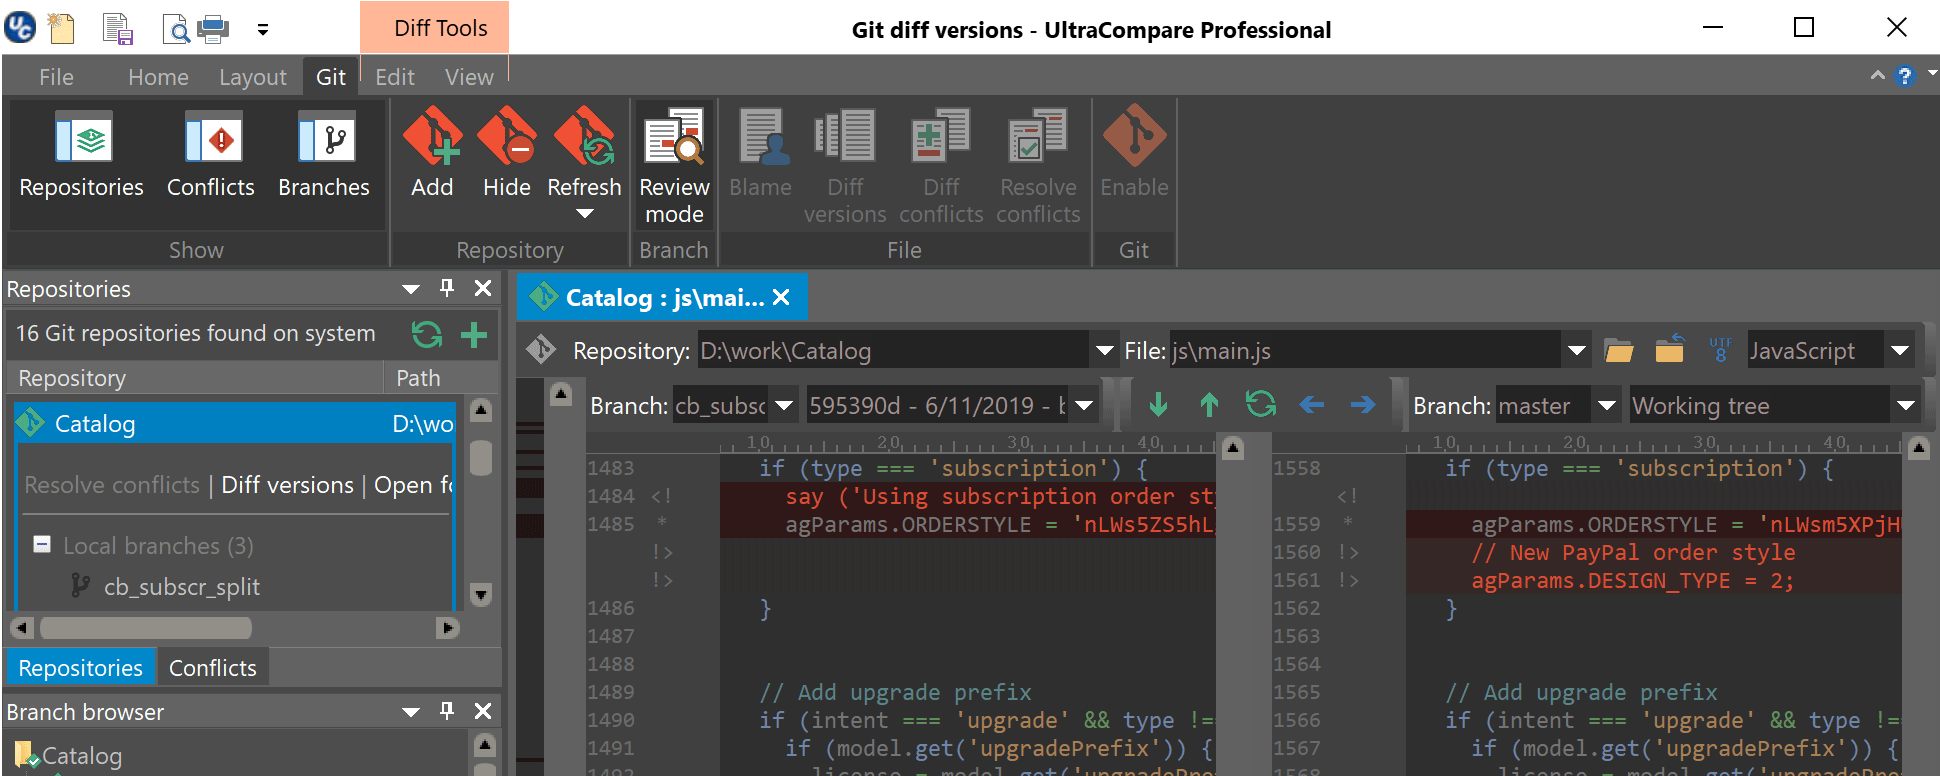
Task: Show the Conflicts ribbon button
Action: 210,155
